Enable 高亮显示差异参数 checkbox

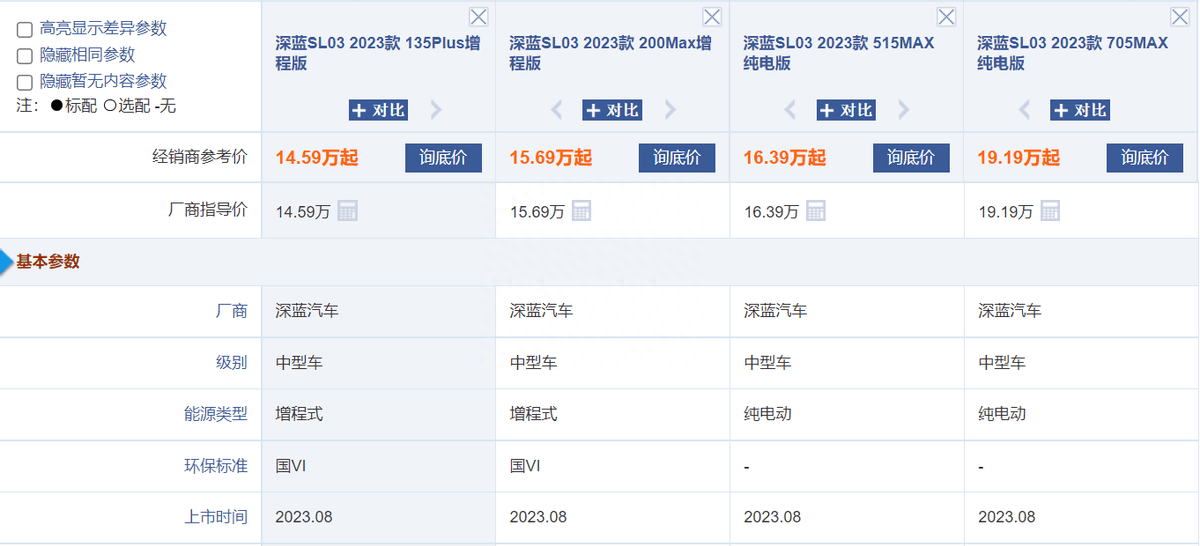pyautogui.click(x=25, y=30)
